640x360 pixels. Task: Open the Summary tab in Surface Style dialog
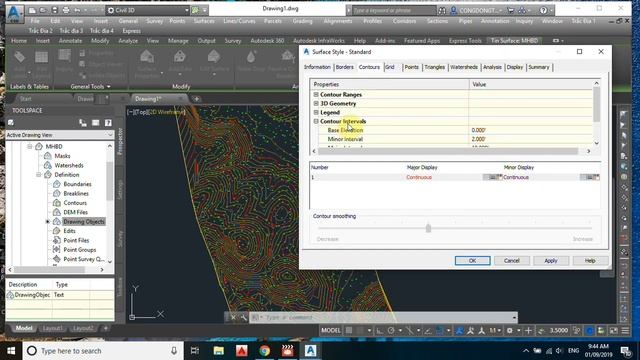(539, 67)
